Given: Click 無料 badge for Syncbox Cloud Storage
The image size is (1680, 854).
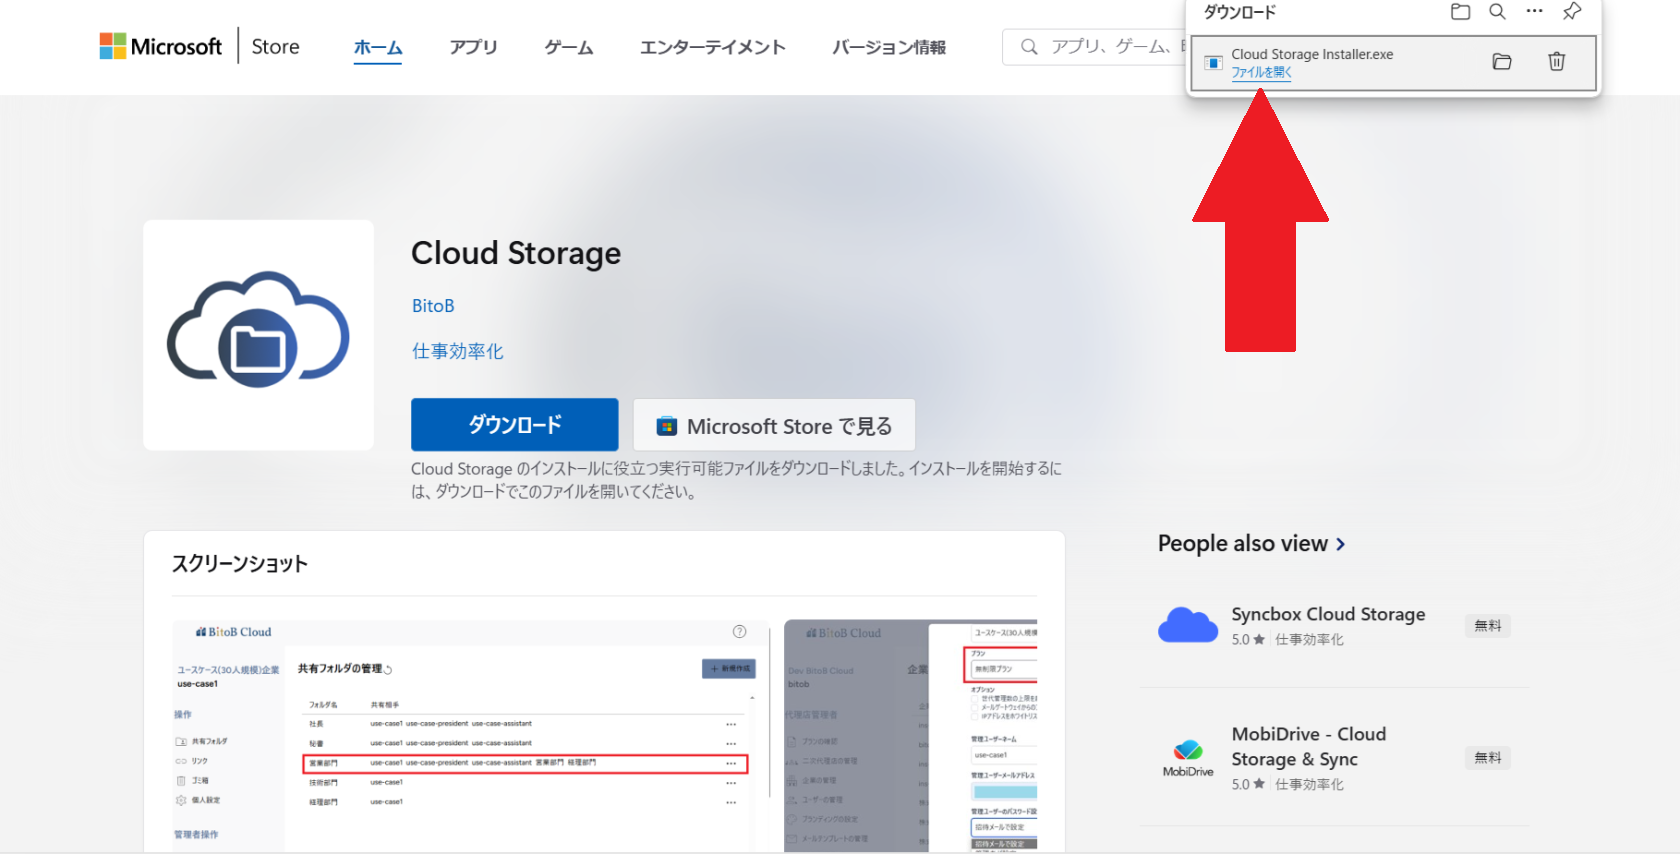Looking at the screenshot, I should tap(1488, 626).
